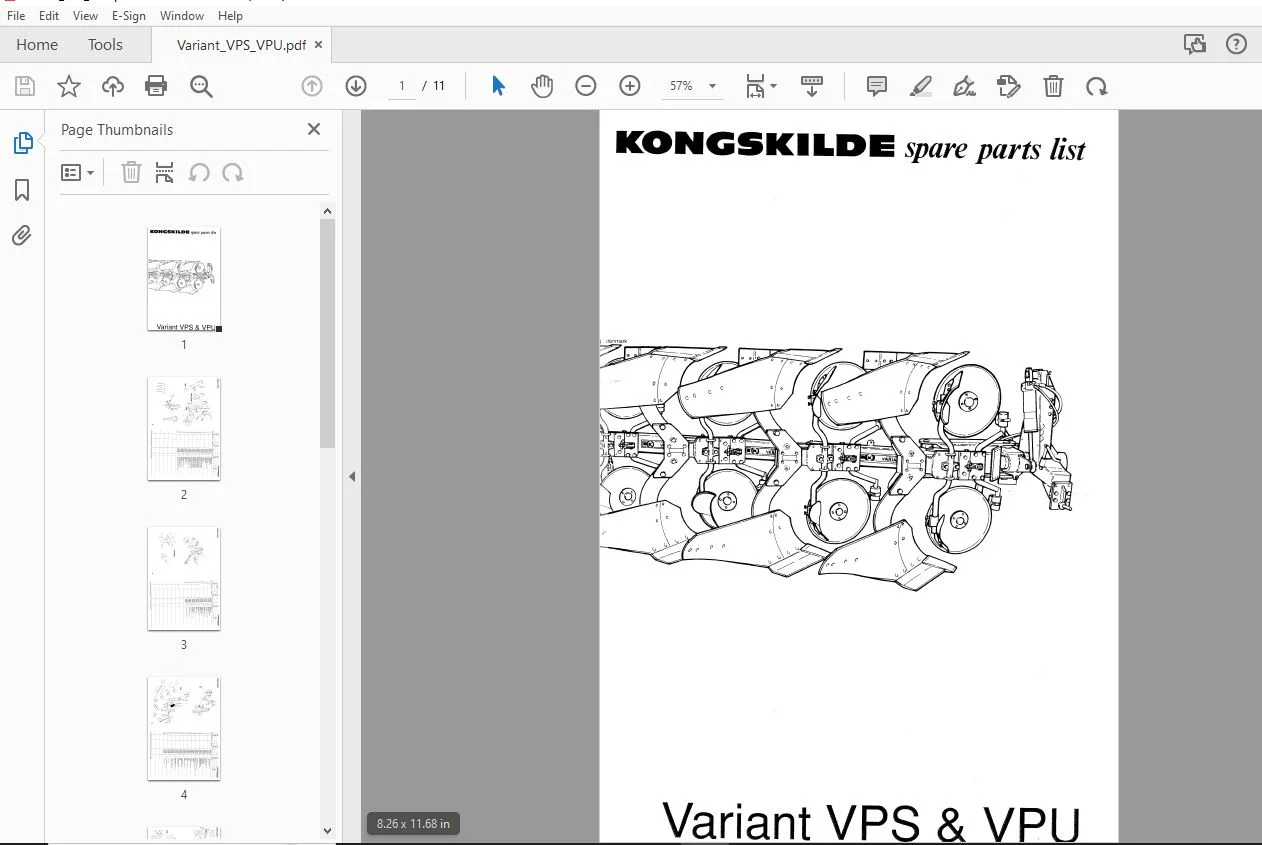This screenshot has width=1262, height=845.
Task: Print the document
Action: 156,86
